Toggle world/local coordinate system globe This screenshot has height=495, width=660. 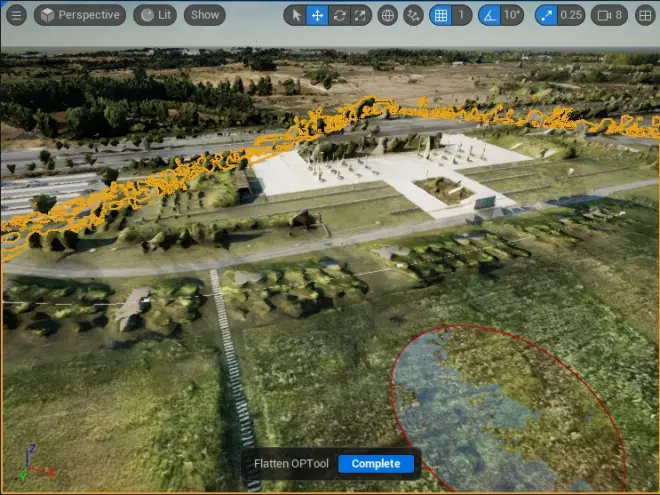click(x=388, y=16)
